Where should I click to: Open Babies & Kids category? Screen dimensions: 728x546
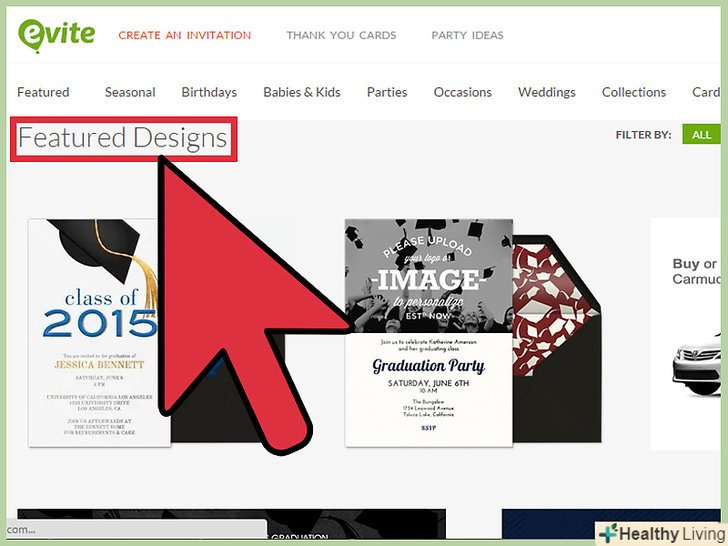pyautogui.click(x=302, y=92)
